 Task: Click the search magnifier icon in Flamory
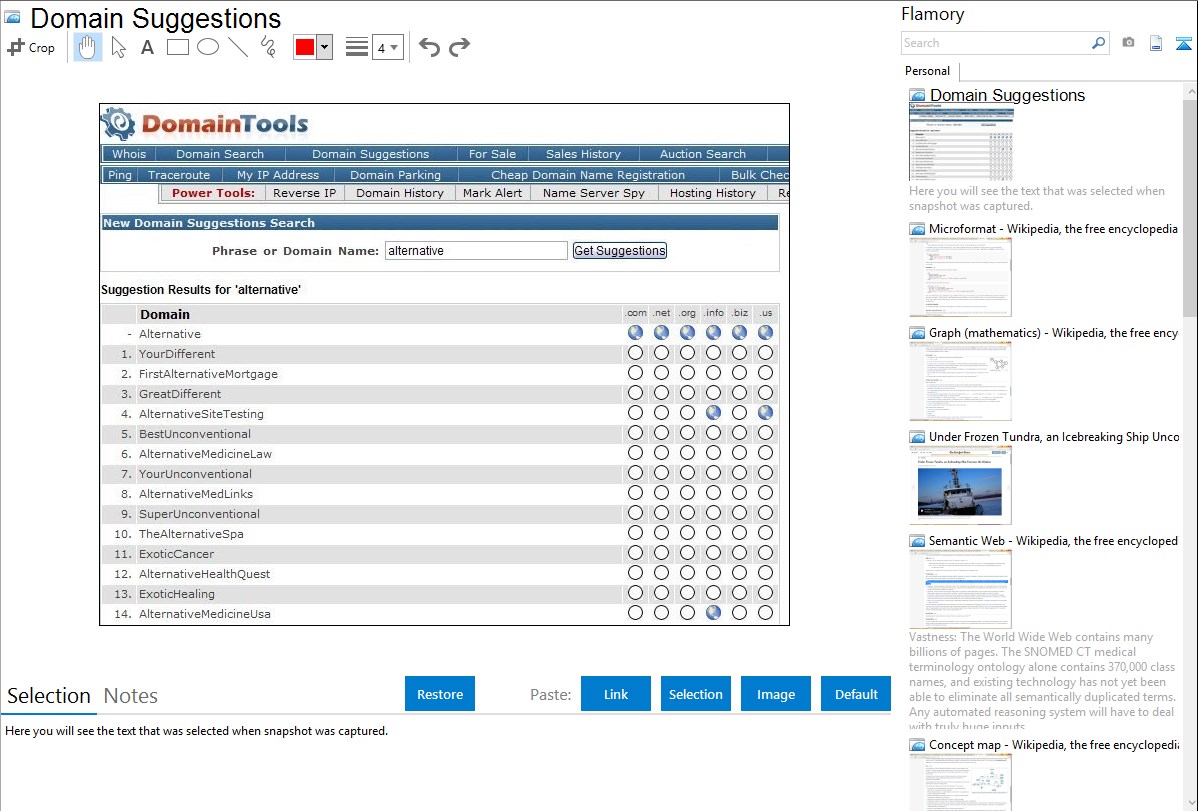click(x=1098, y=43)
